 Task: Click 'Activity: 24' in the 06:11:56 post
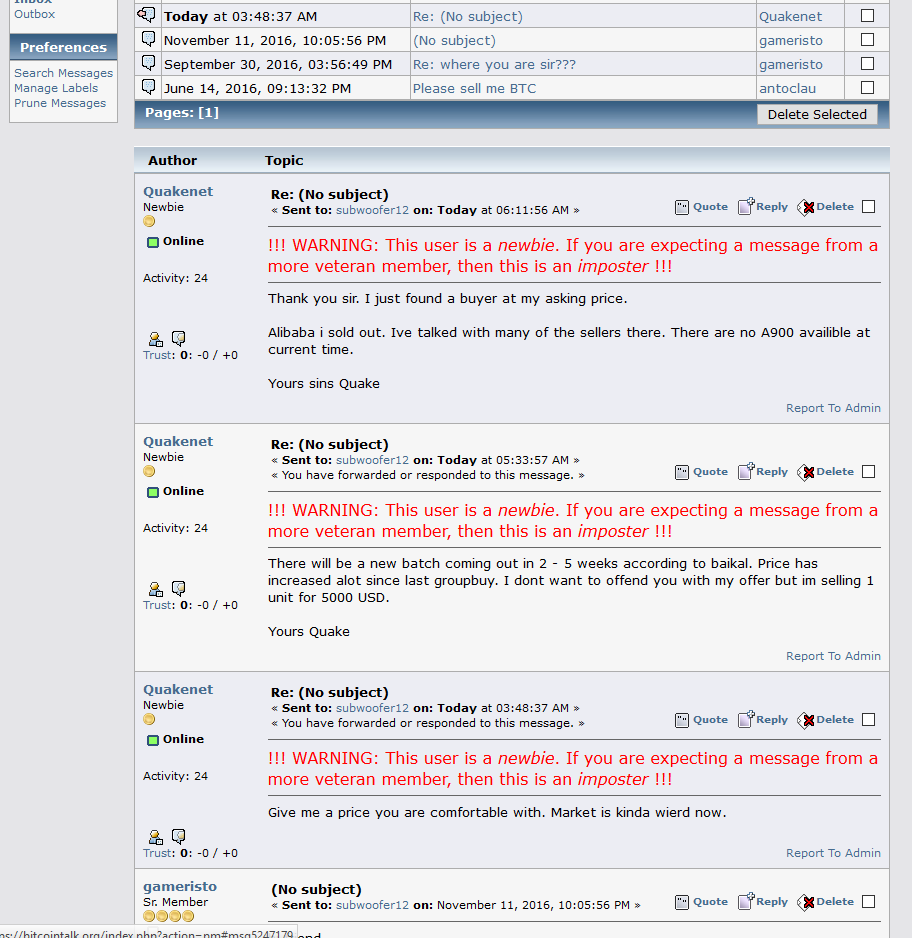[175, 278]
